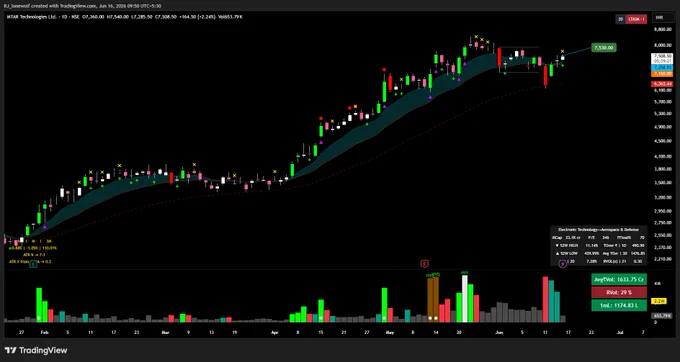Image resolution: width=680 pixels, height=362 pixels.
Task: Click the Jun label on the time axis
Action: pyautogui.click(x=499, y=333)
